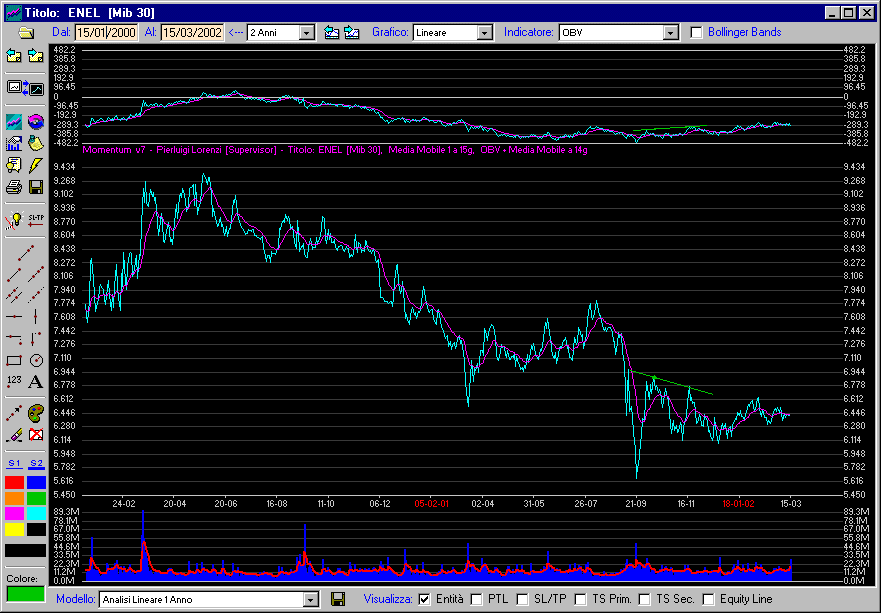Enable the Bollinger Bands checkbox

point(697,32)
